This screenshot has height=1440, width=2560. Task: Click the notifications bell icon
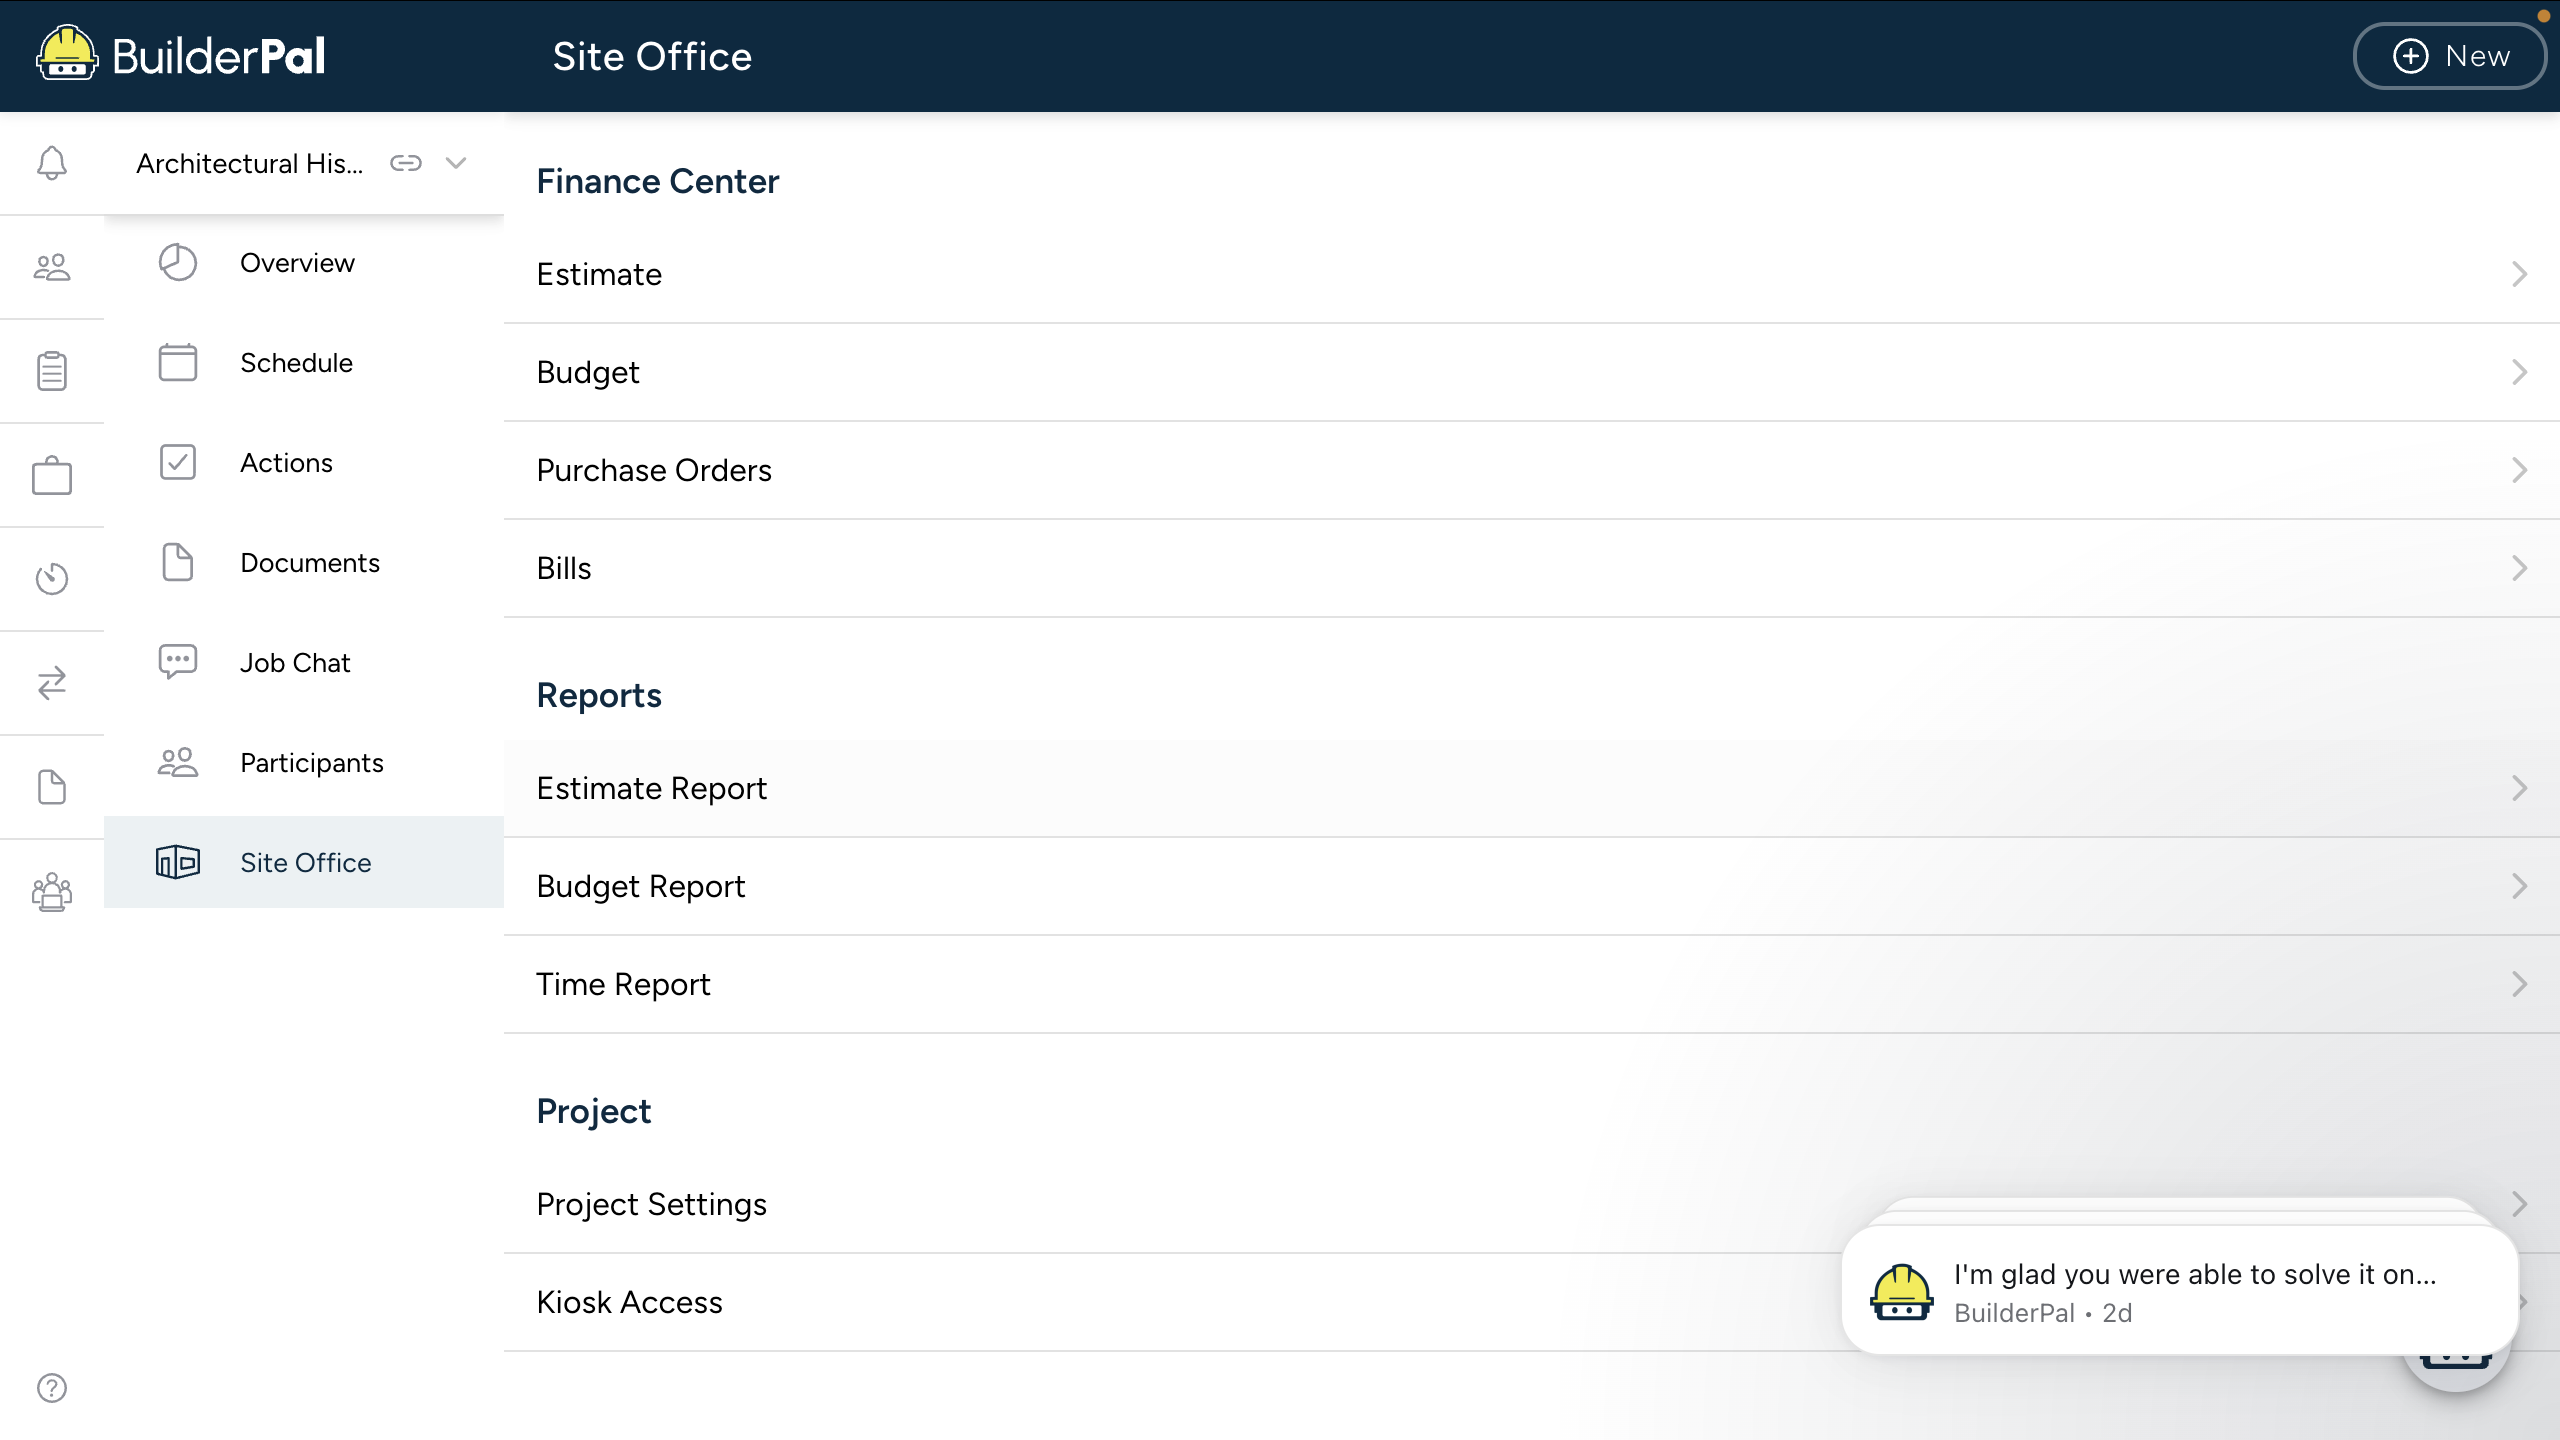coord(52,163)
